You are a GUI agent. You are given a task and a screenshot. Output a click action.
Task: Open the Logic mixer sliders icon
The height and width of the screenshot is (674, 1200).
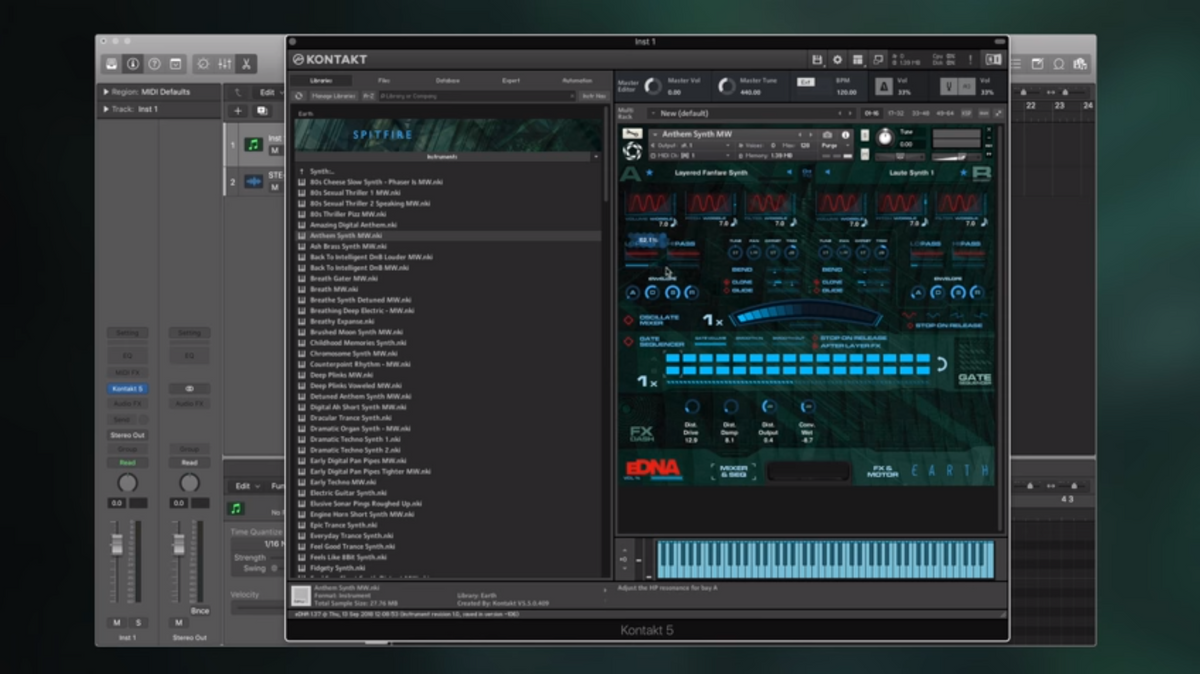[225, 64]
